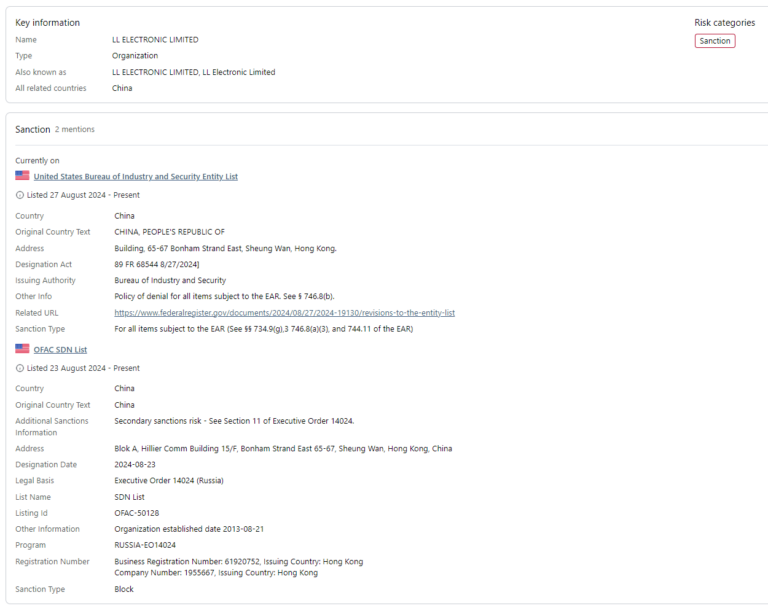Click the Risk categories heading
The height and width of the screenshot is (614, 768).
tap(724, 22)
